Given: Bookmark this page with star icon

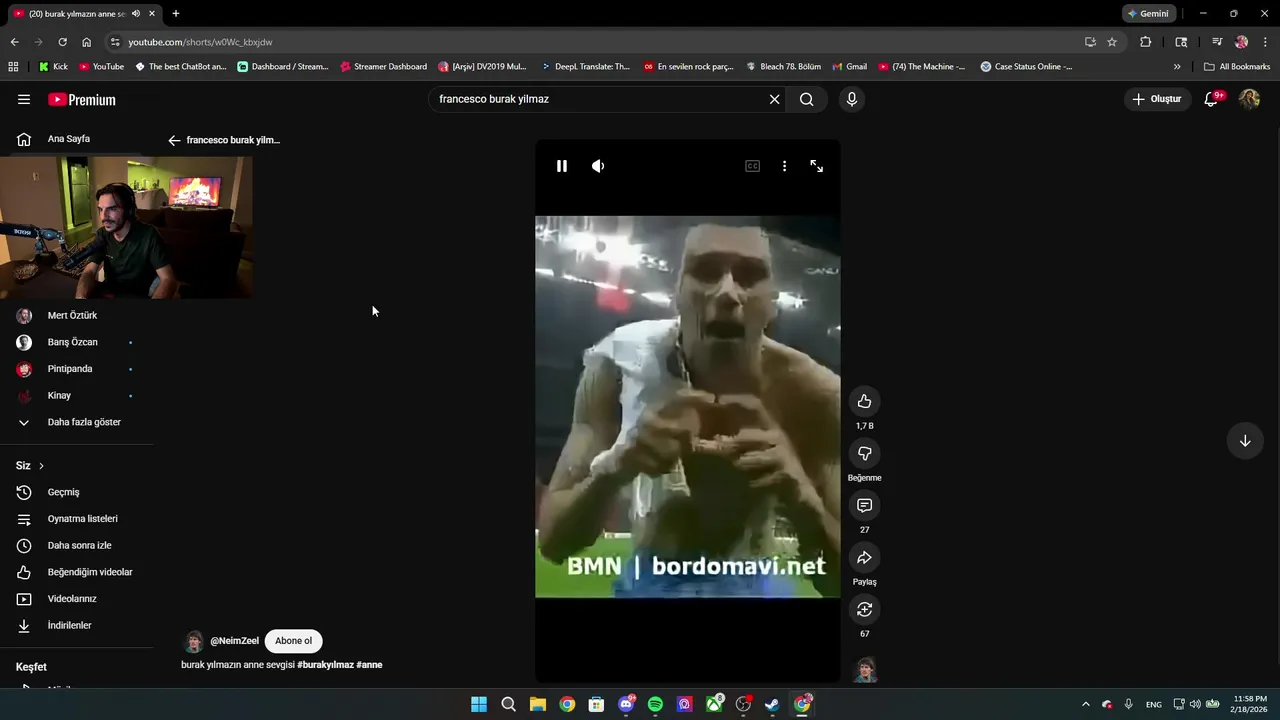Looking at the screenshot, I should [x=1112, y=42].
